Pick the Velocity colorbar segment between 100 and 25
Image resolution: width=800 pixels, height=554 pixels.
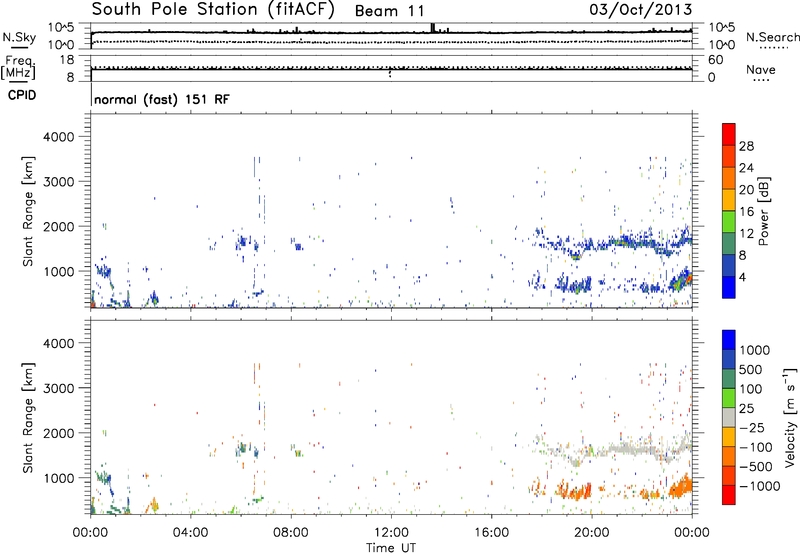(x=729, y=398)
